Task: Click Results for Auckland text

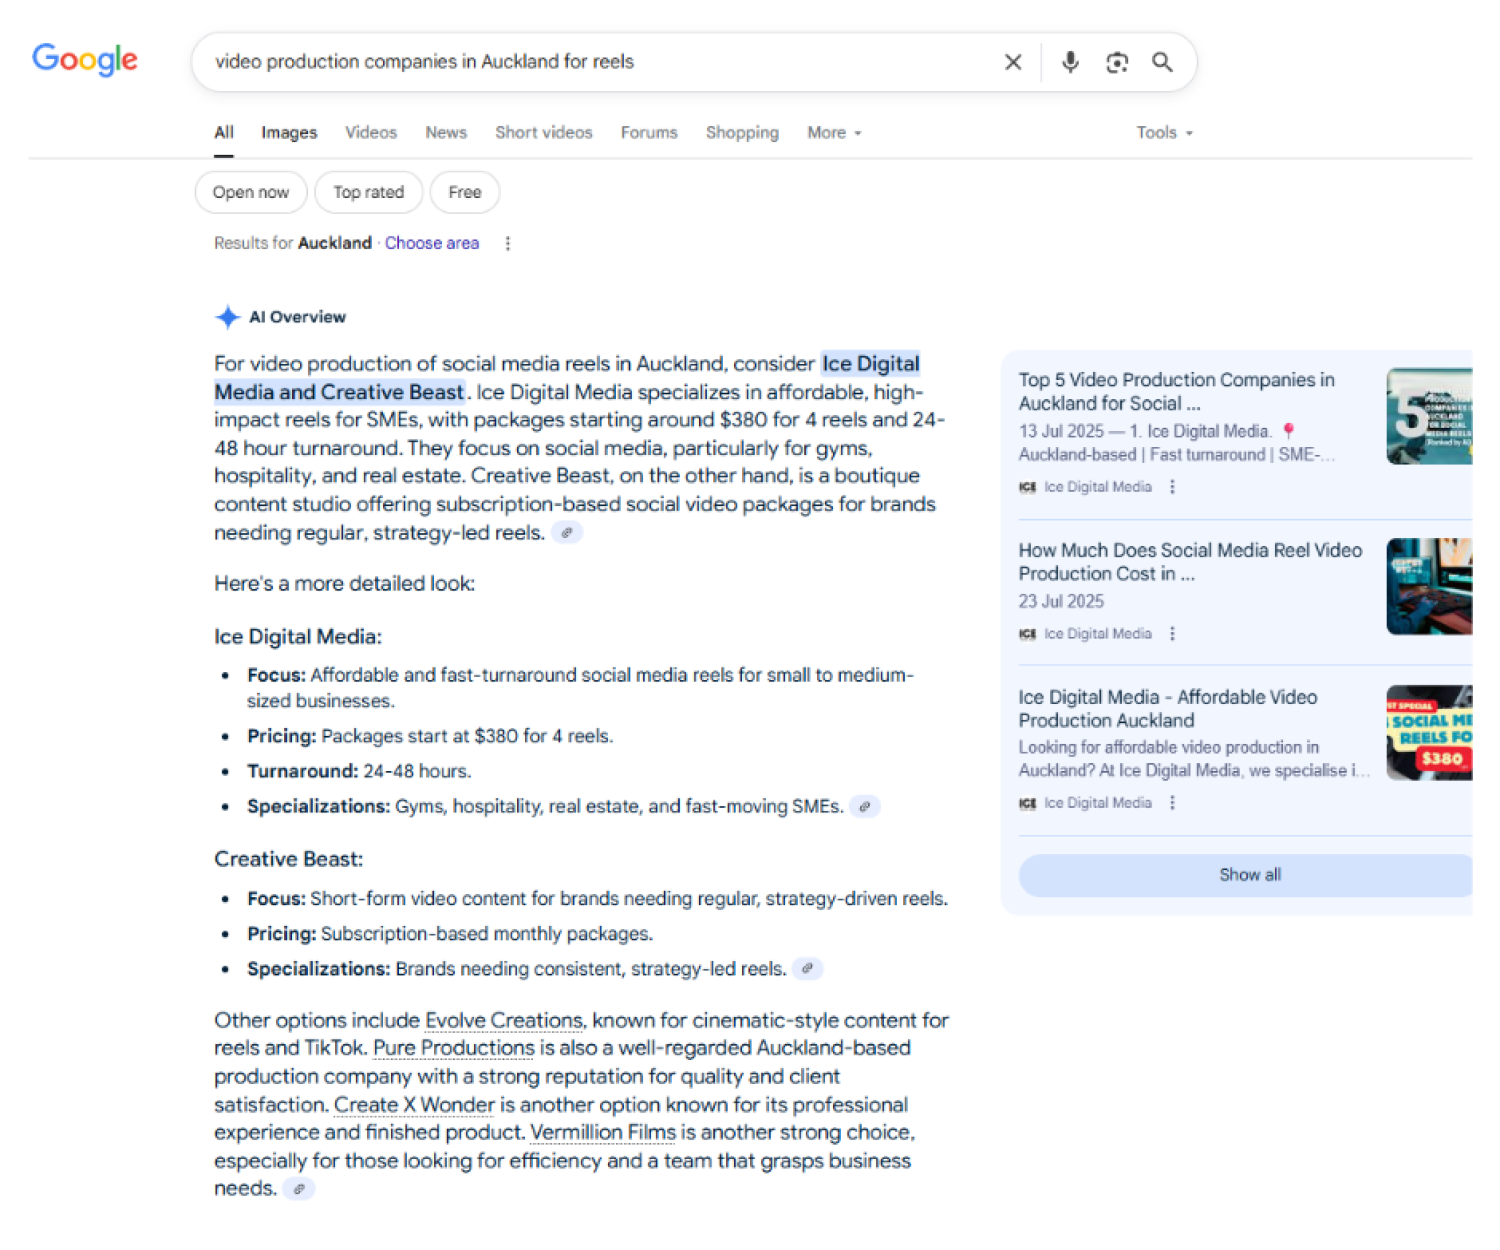Action: click(293, 243)
